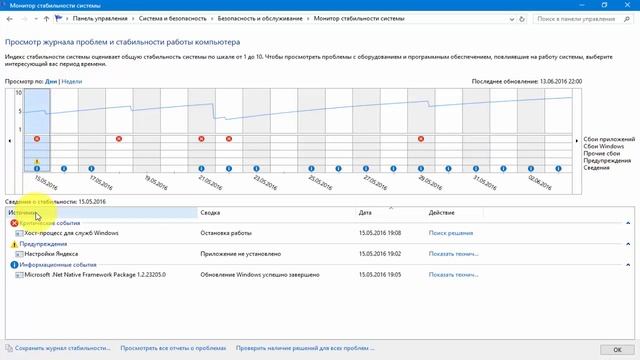
Task: Click the 15.05.2016 19:08 date cell
Action: tap(380, 233)
